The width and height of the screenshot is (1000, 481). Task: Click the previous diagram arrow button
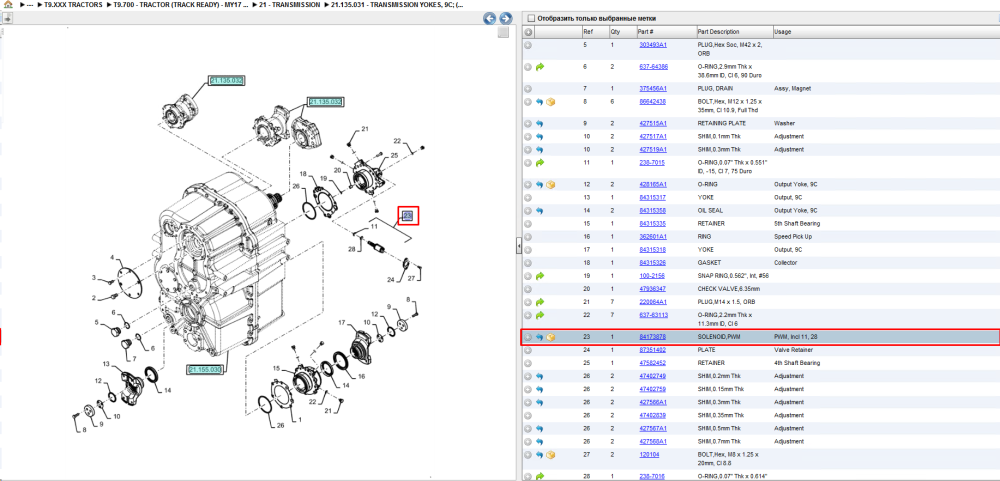click(x=490, y=18)
